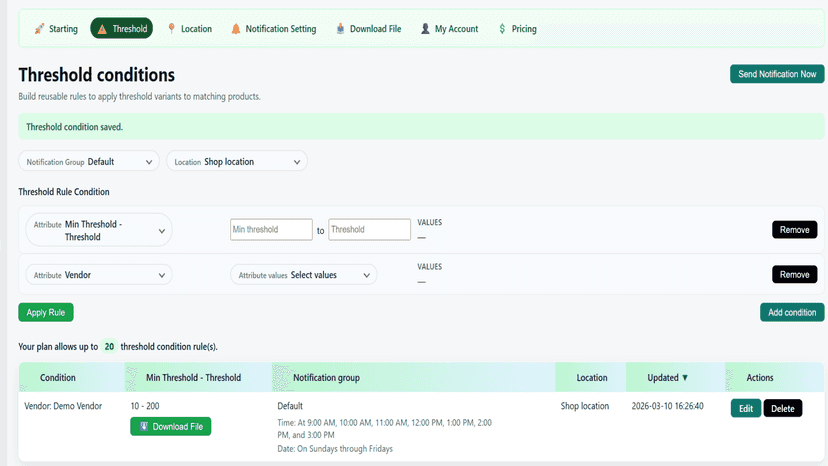The height and width of the screenshot is (466, 828).
Task: Click the rocket icon beside Starting
Action: point(39,29)
